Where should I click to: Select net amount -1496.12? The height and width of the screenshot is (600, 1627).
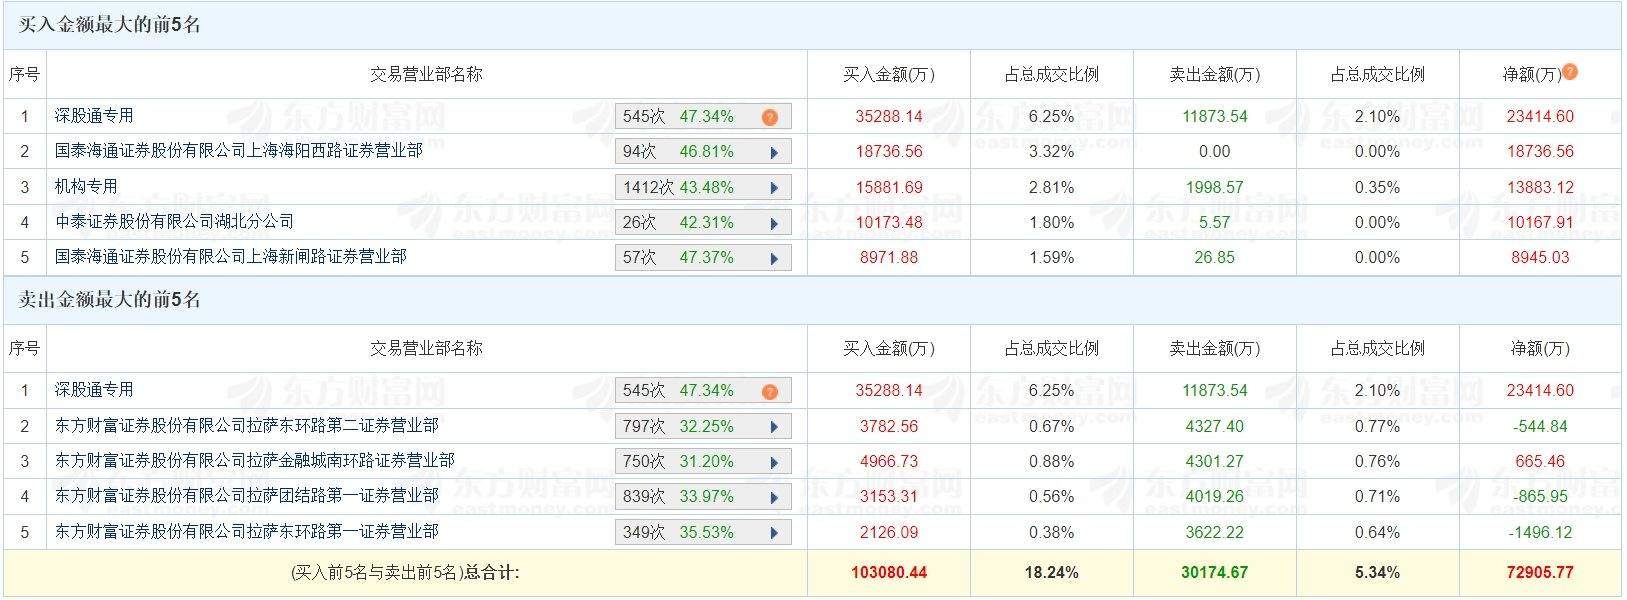pos(1540,532)
